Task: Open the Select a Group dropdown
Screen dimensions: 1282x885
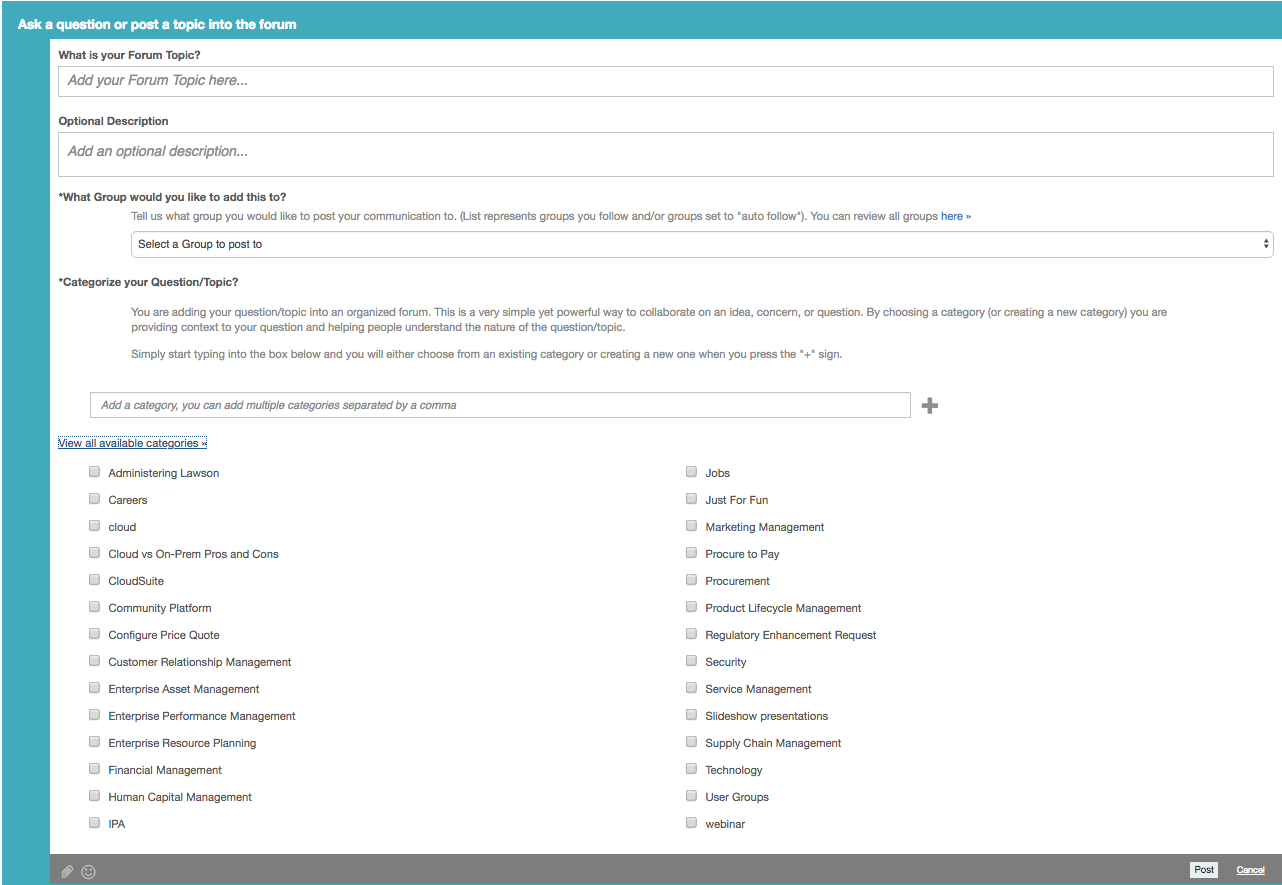Action: click(701, 244)
